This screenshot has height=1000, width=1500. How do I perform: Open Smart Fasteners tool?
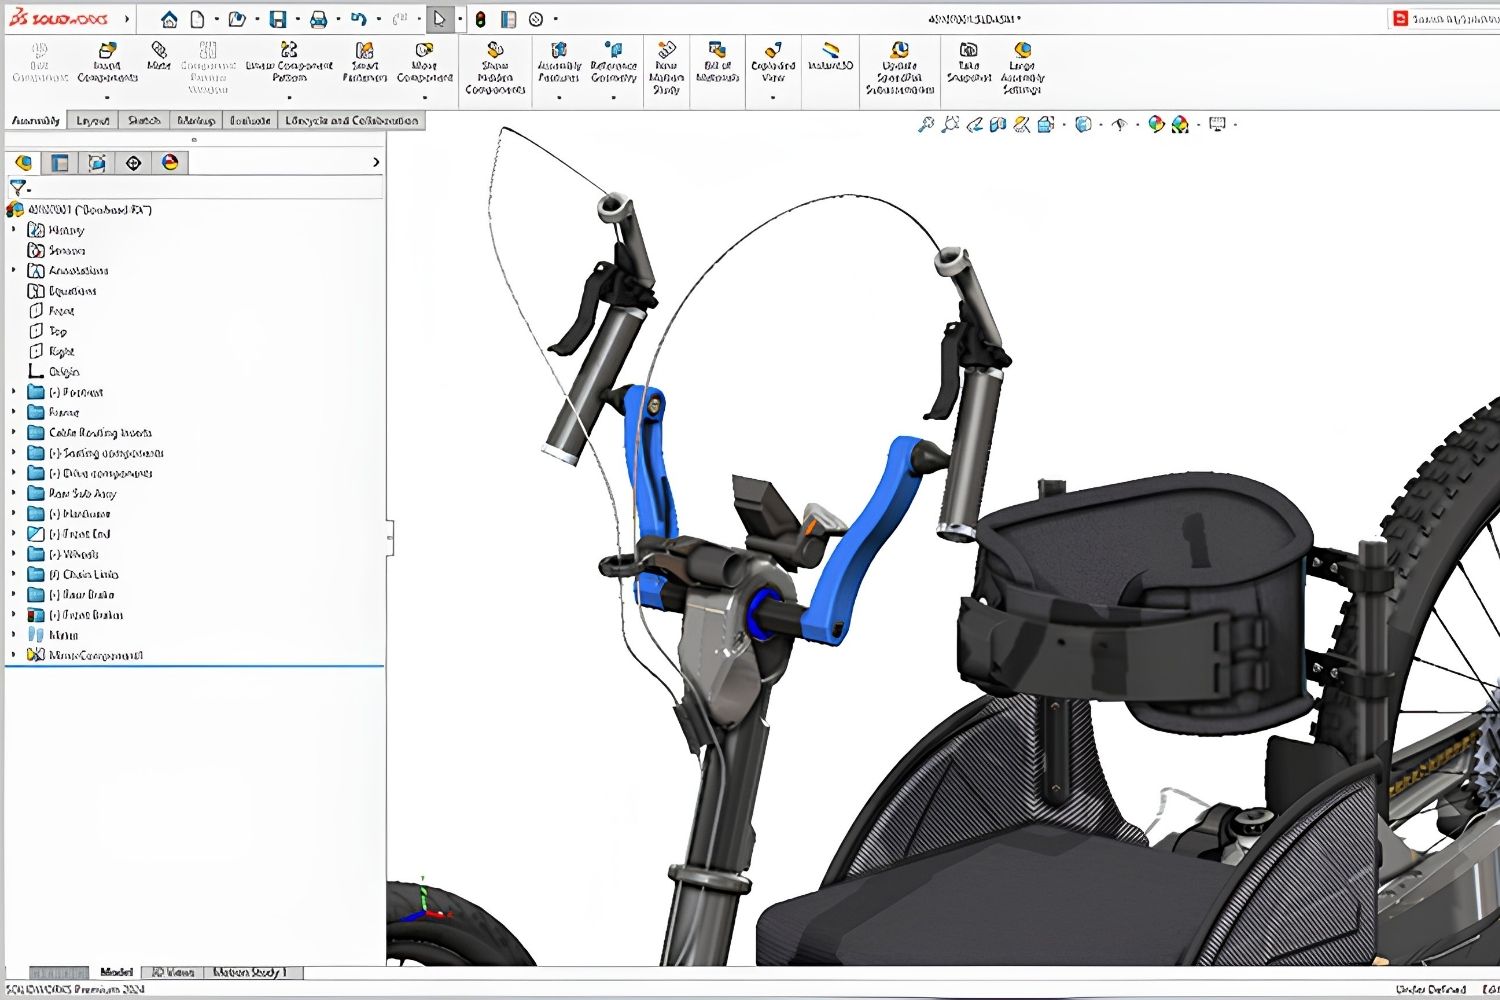tap(365, 64)
